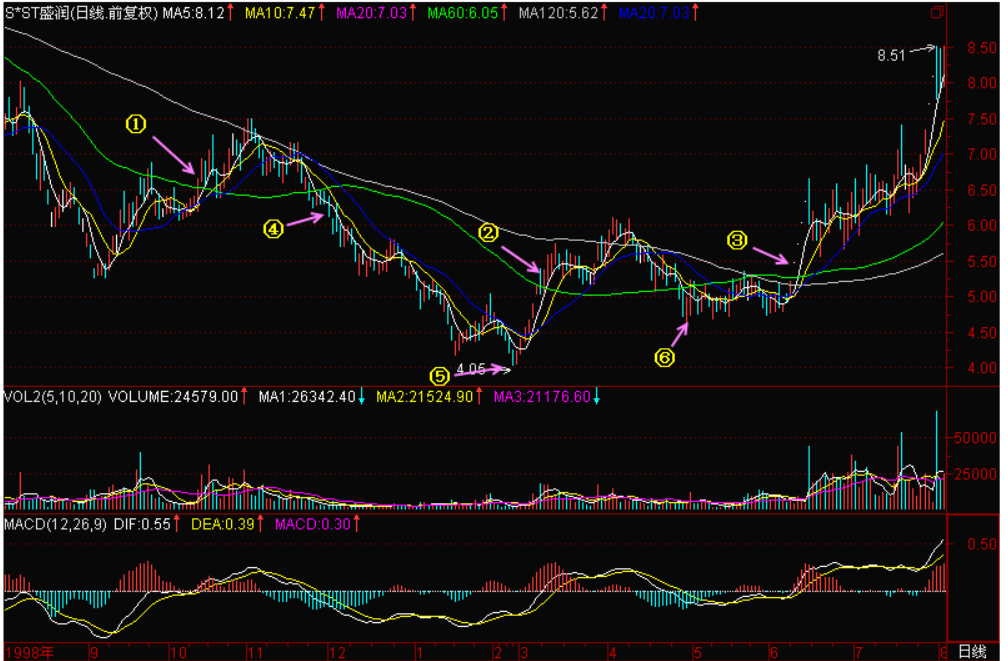Screen dimensions: 1008x661
Task: Click the circled number 1 annotation marker
Action: (136, 123)
